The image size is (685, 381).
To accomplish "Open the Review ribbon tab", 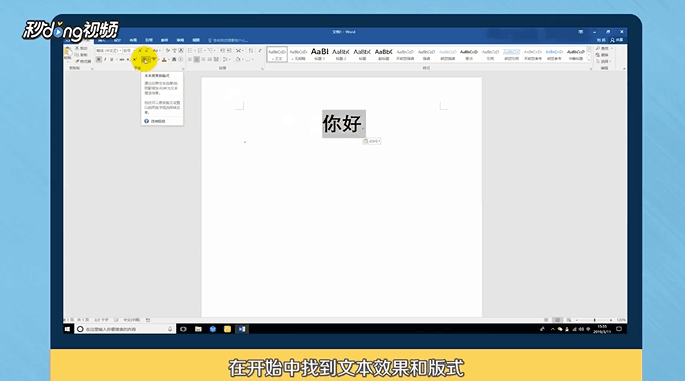I will point(180,40).
